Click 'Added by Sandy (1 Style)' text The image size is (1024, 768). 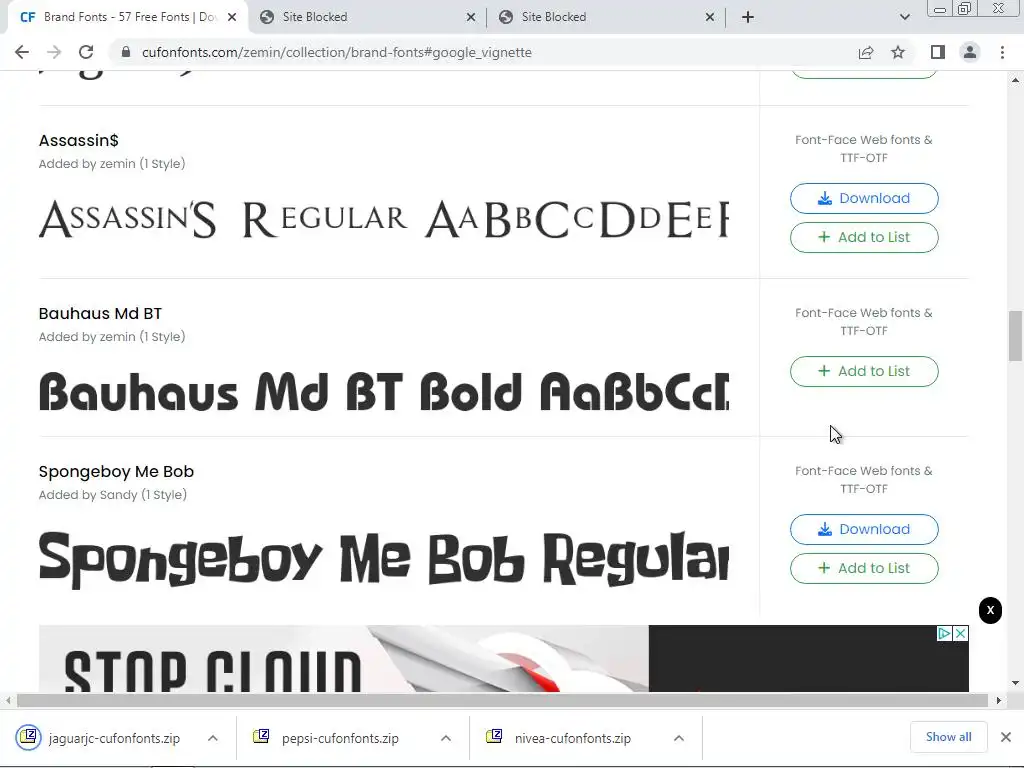coord(112,495)
